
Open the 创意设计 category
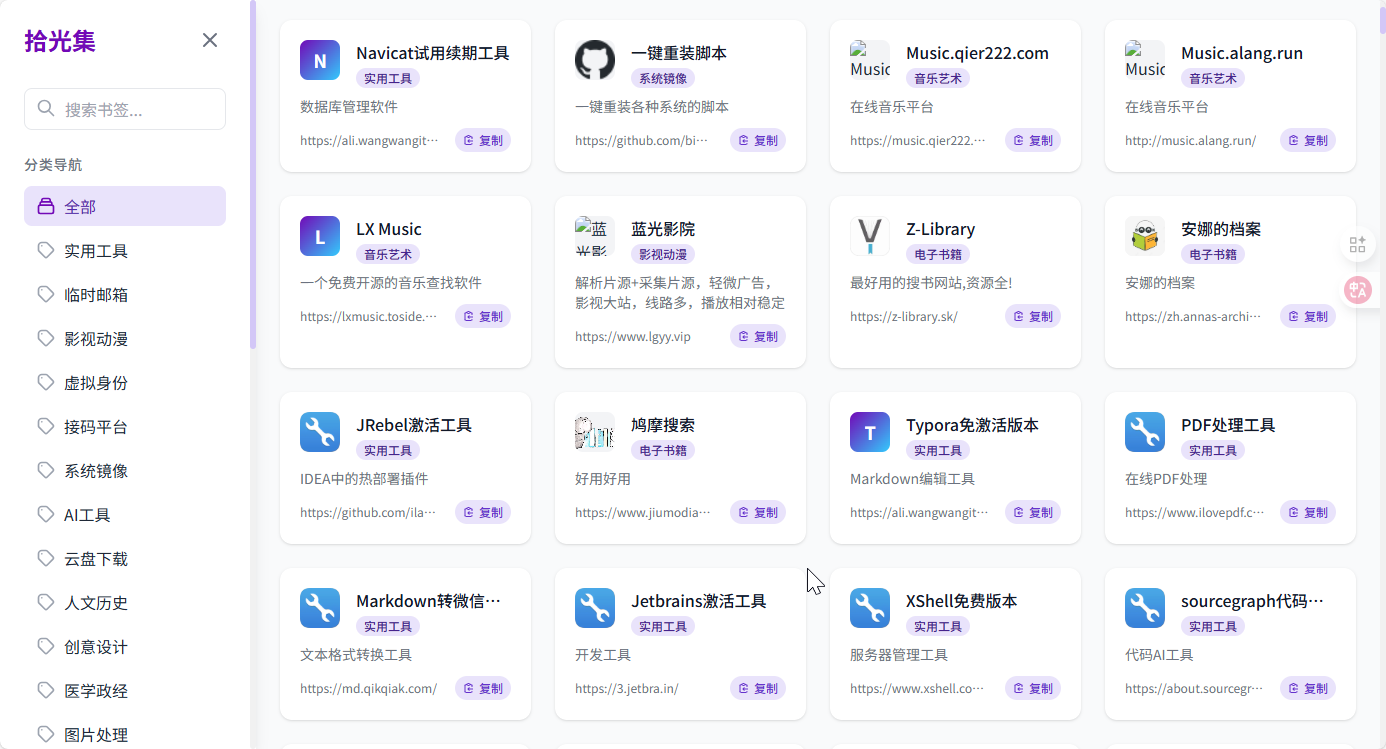(125, 646)
